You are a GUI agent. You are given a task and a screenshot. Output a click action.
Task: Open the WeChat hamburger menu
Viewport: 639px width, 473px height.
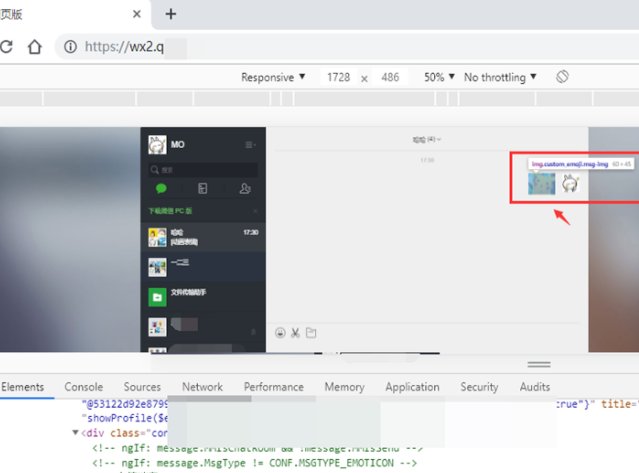click(x=250, y=145)
